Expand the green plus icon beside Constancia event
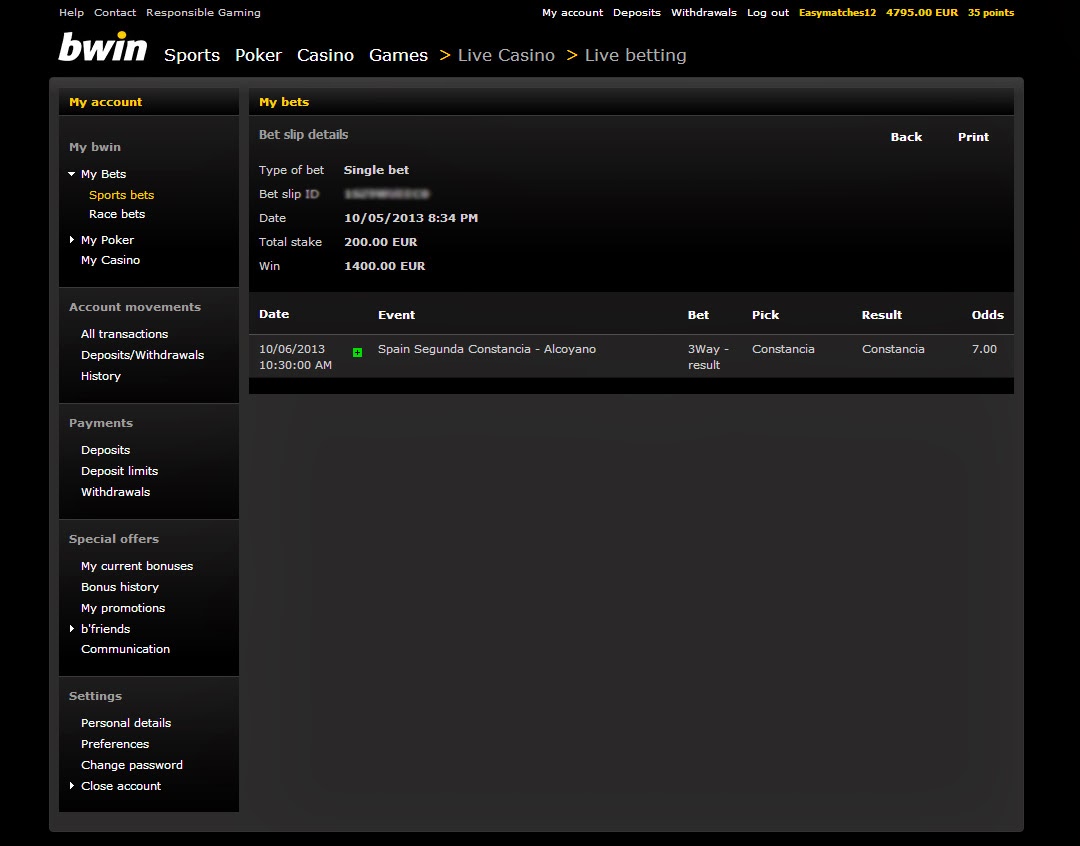 point(357,352)
